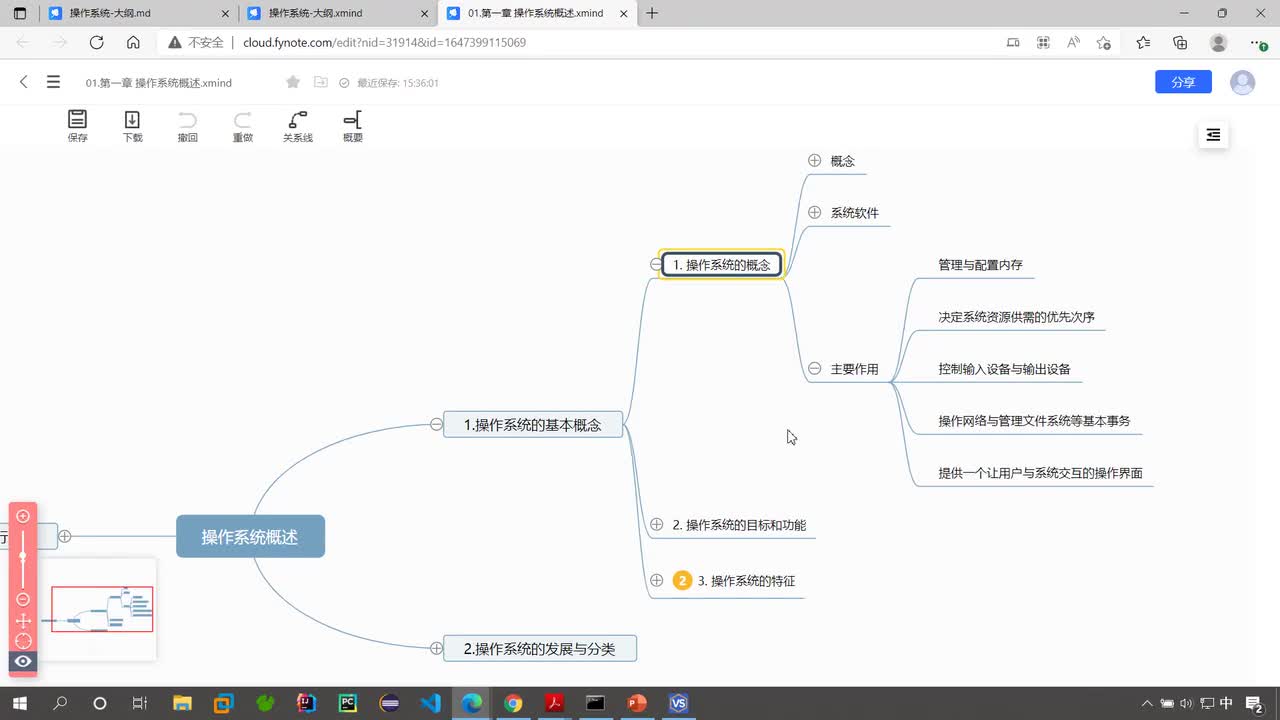The image size is (1280, 720).
Task: Click the zoom out minus on red panel
Action: [x=23, y=599]
